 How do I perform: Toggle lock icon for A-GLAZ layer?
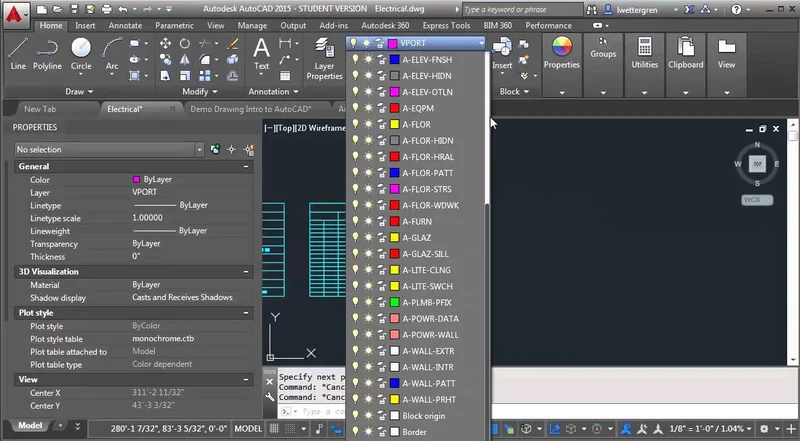382,238
